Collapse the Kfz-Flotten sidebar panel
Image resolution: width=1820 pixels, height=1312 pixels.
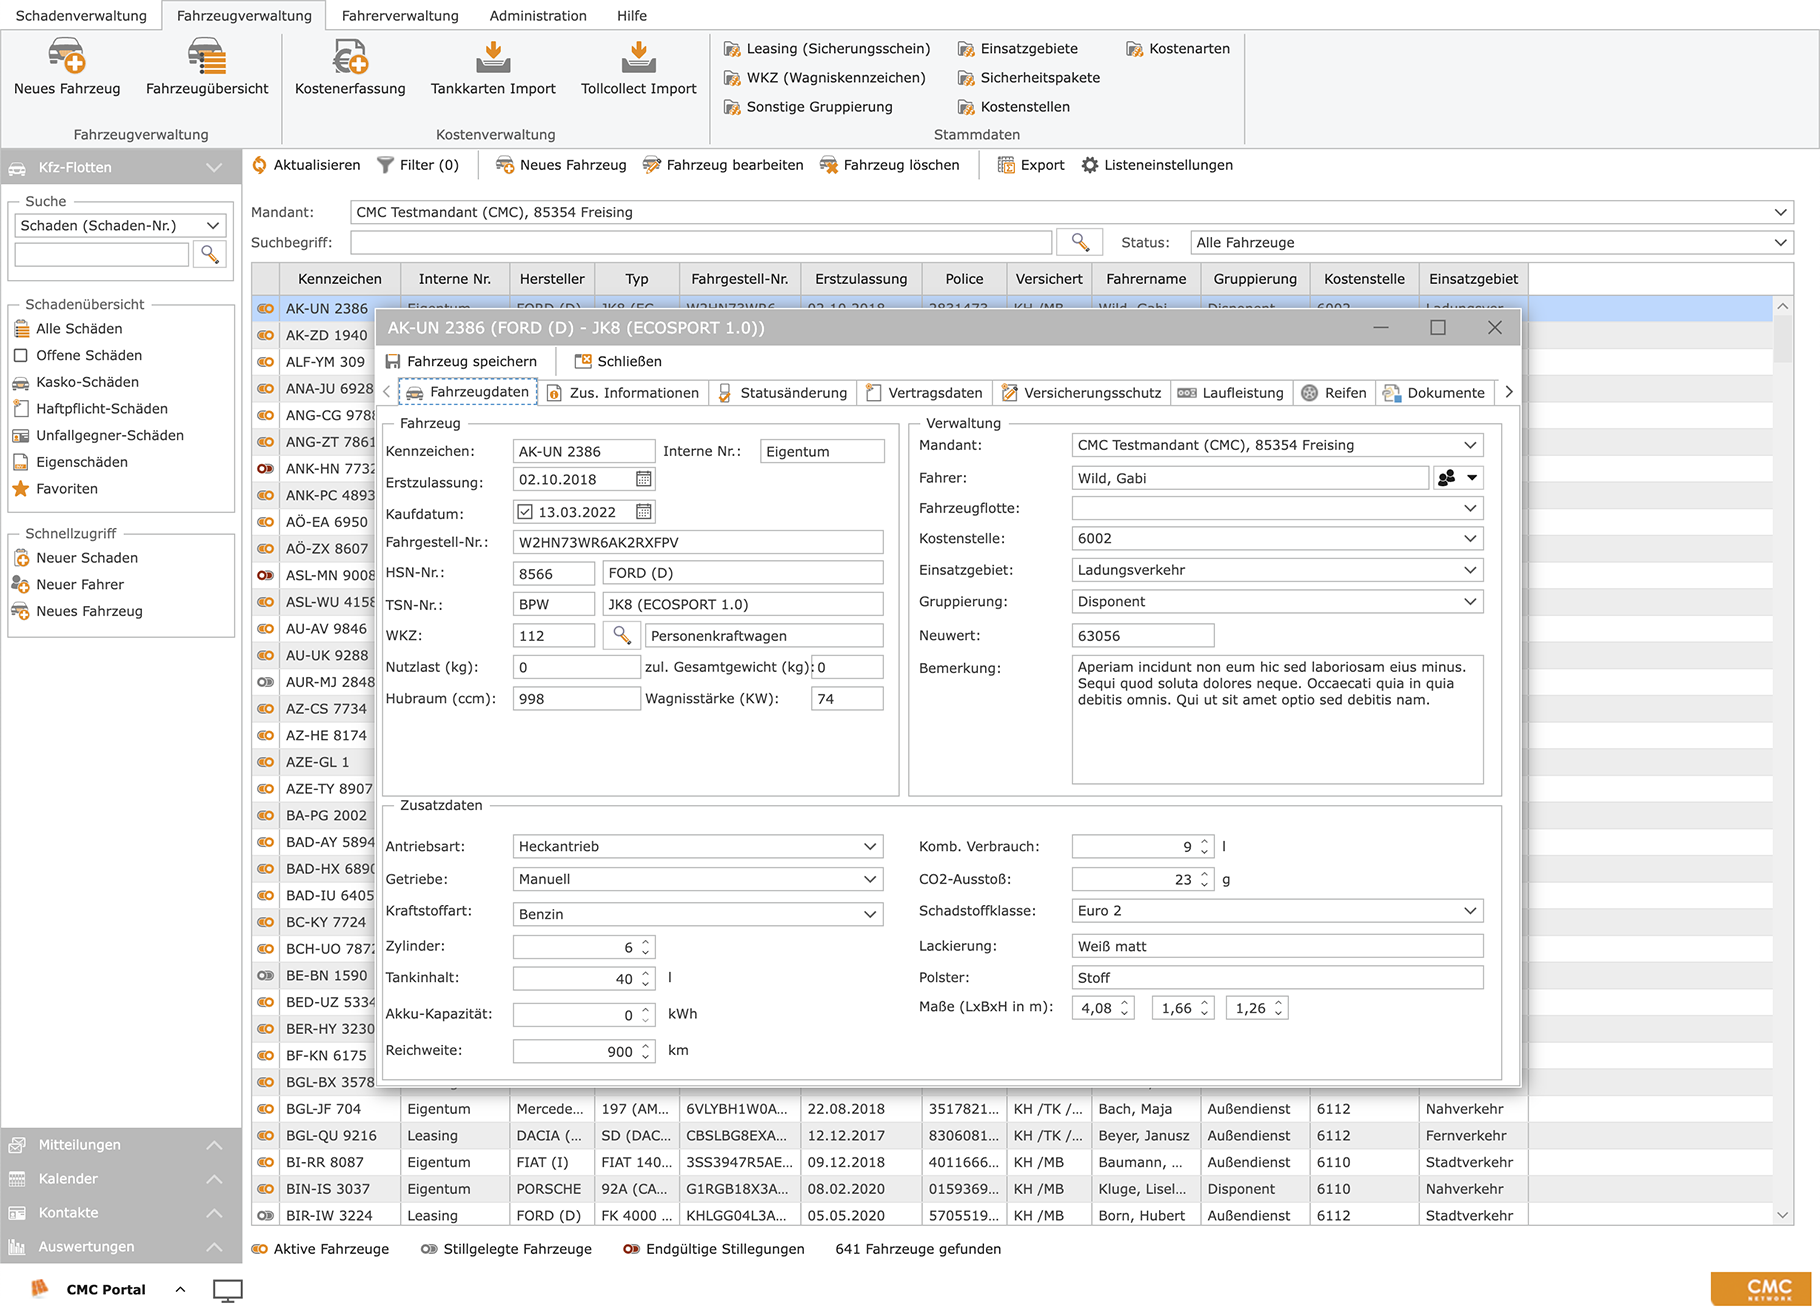(121, 167)
